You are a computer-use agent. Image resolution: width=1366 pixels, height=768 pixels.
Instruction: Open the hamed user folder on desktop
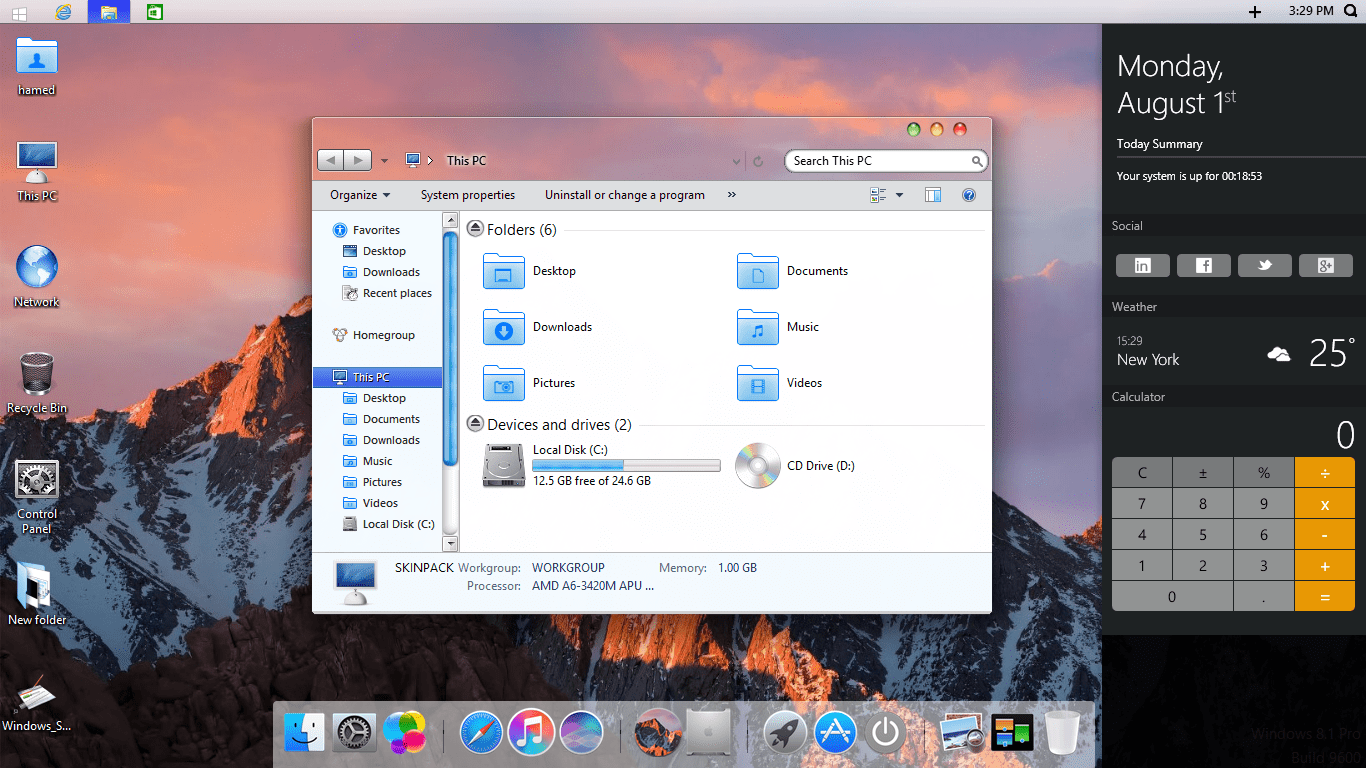tap(37, 65)
